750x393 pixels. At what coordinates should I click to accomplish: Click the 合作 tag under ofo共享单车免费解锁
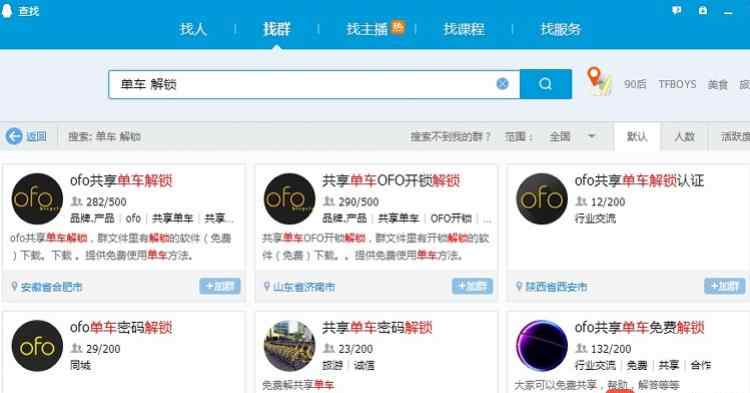click(701, 366)
